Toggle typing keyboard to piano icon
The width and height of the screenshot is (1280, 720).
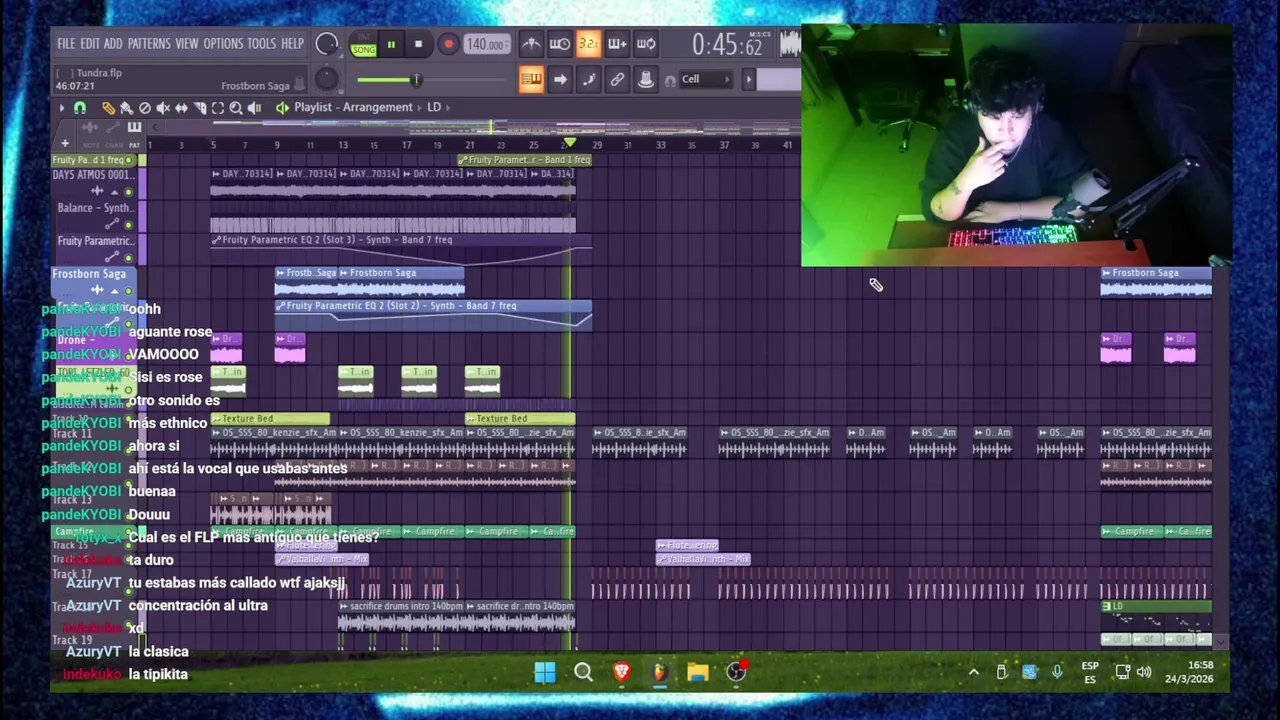tap(531, 79)
